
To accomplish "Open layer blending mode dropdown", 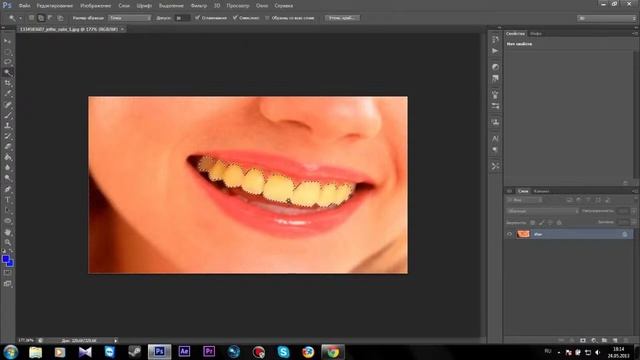I will point(542,211).
